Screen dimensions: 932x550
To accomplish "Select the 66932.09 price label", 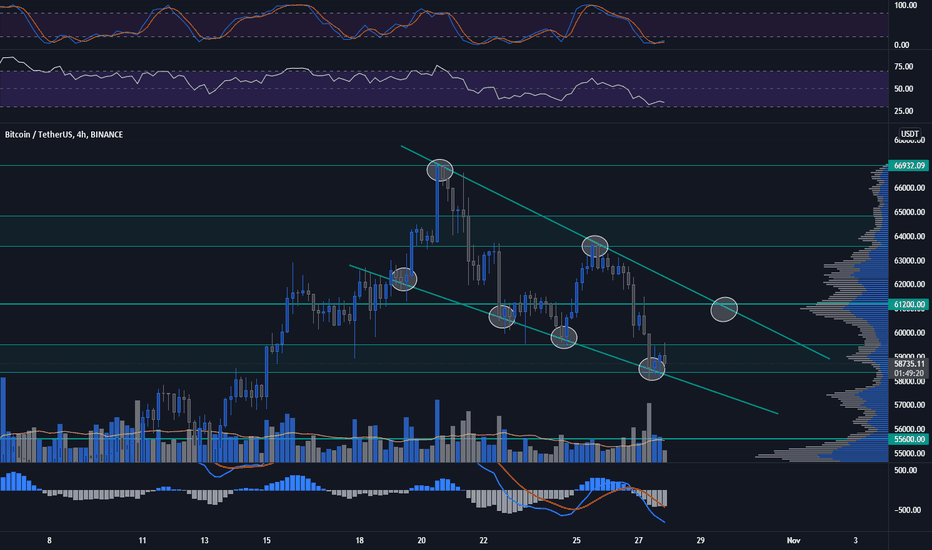I will point(909,165).
